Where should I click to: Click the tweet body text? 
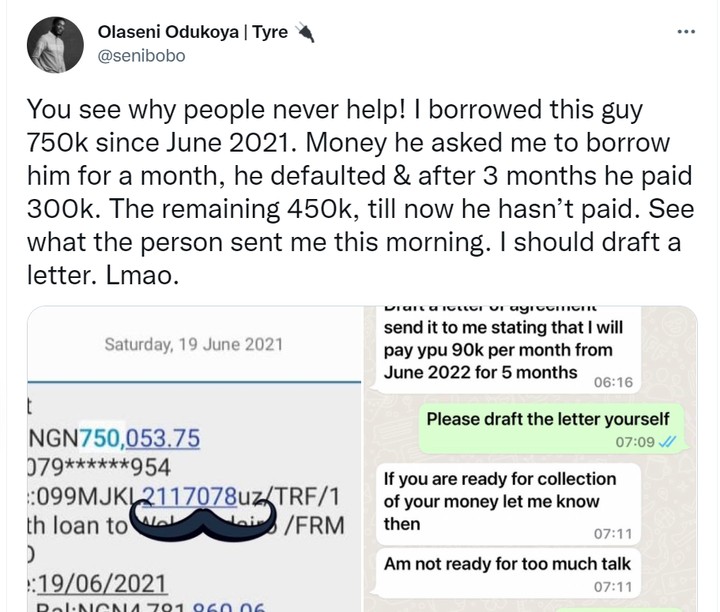tap(360, 192)
